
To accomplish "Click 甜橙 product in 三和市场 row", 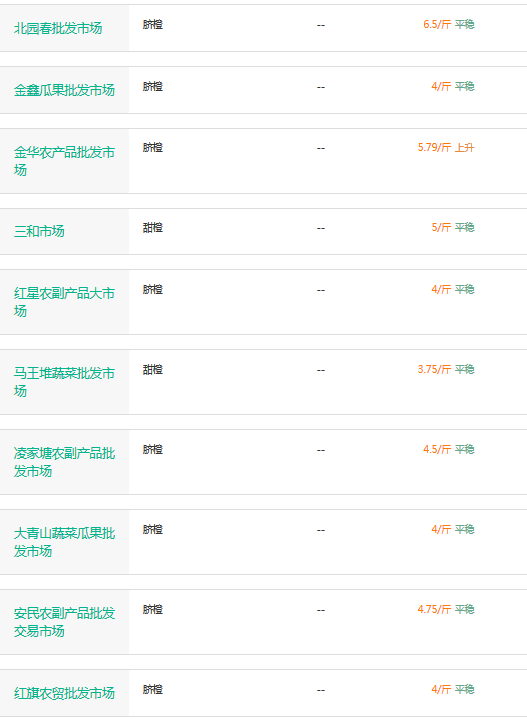I will point(153,228).
